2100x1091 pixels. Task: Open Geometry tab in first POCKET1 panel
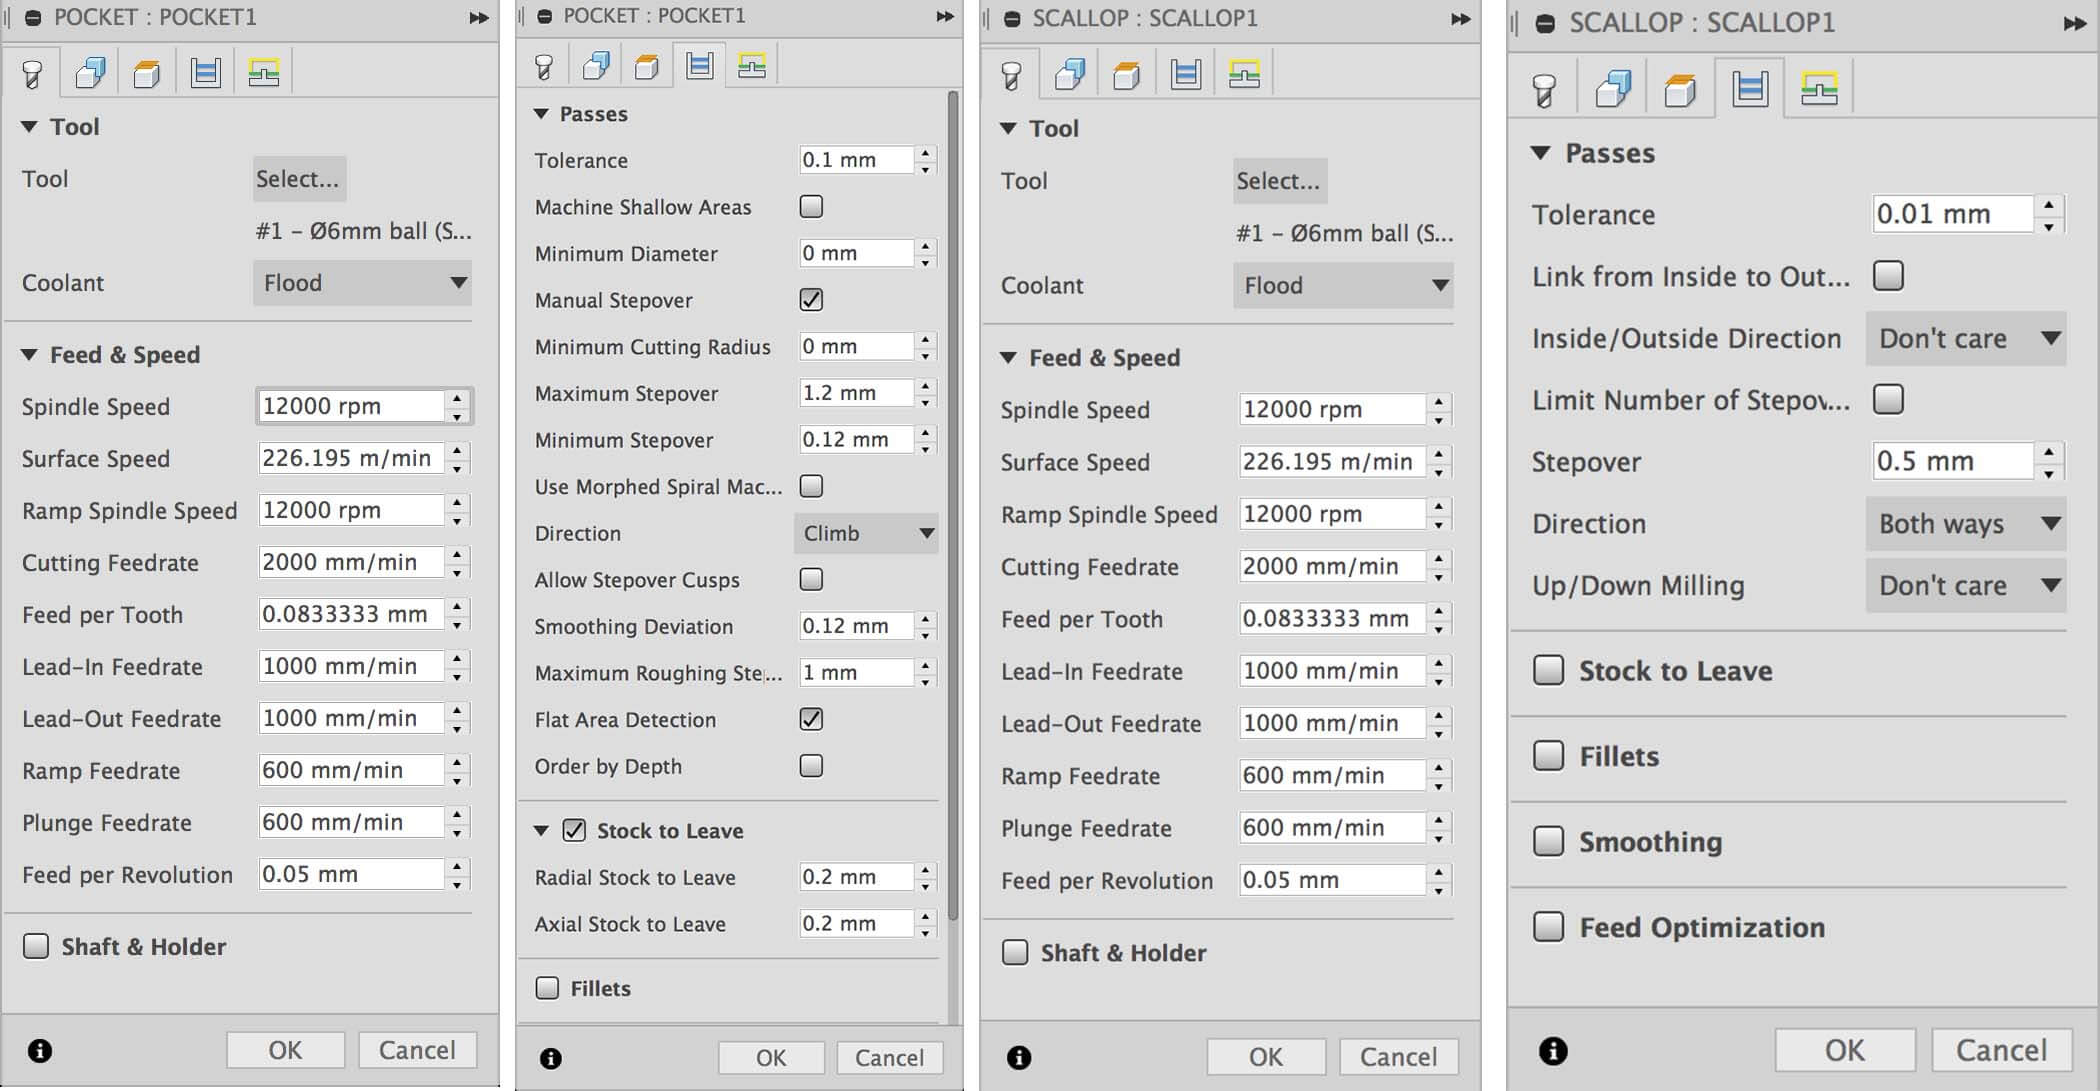pos(90,73)
